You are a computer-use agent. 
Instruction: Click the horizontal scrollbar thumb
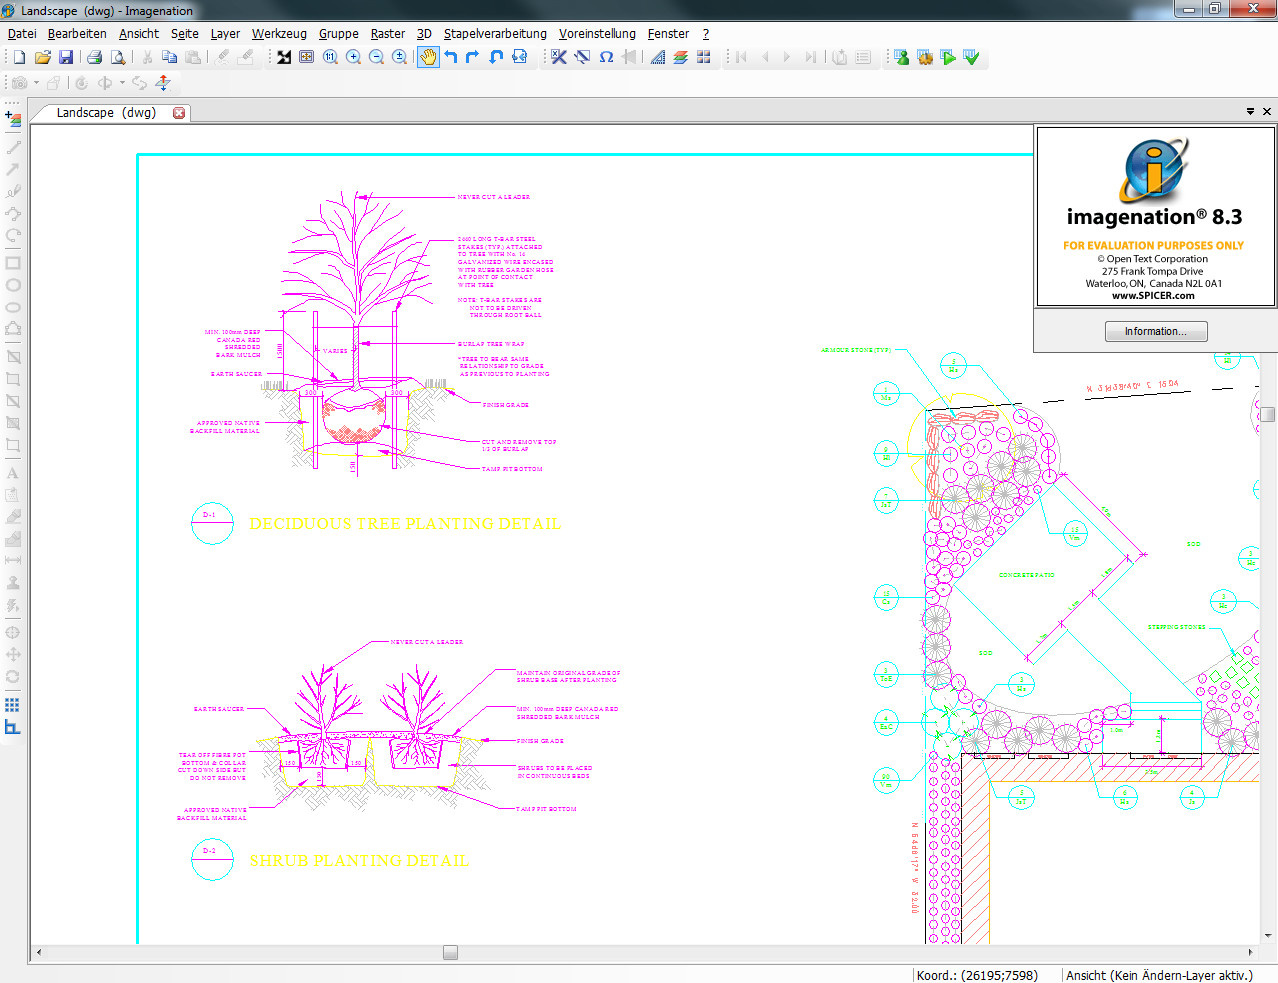pyautogui.click(x=450, y=953)
